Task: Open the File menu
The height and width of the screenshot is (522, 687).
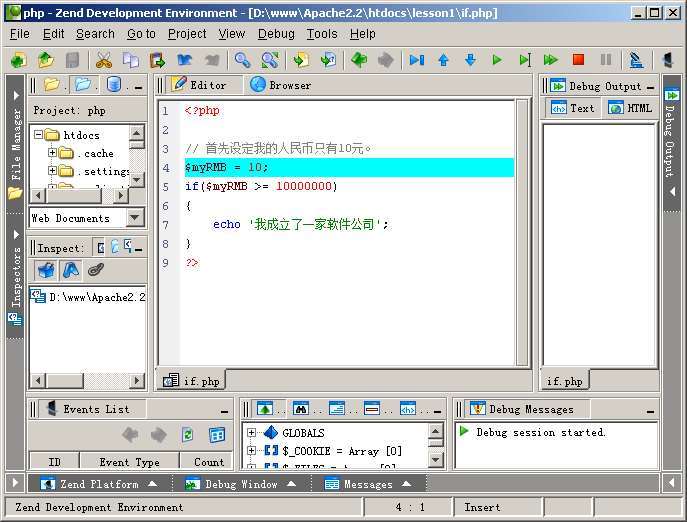Action: [x=20, y=34]
